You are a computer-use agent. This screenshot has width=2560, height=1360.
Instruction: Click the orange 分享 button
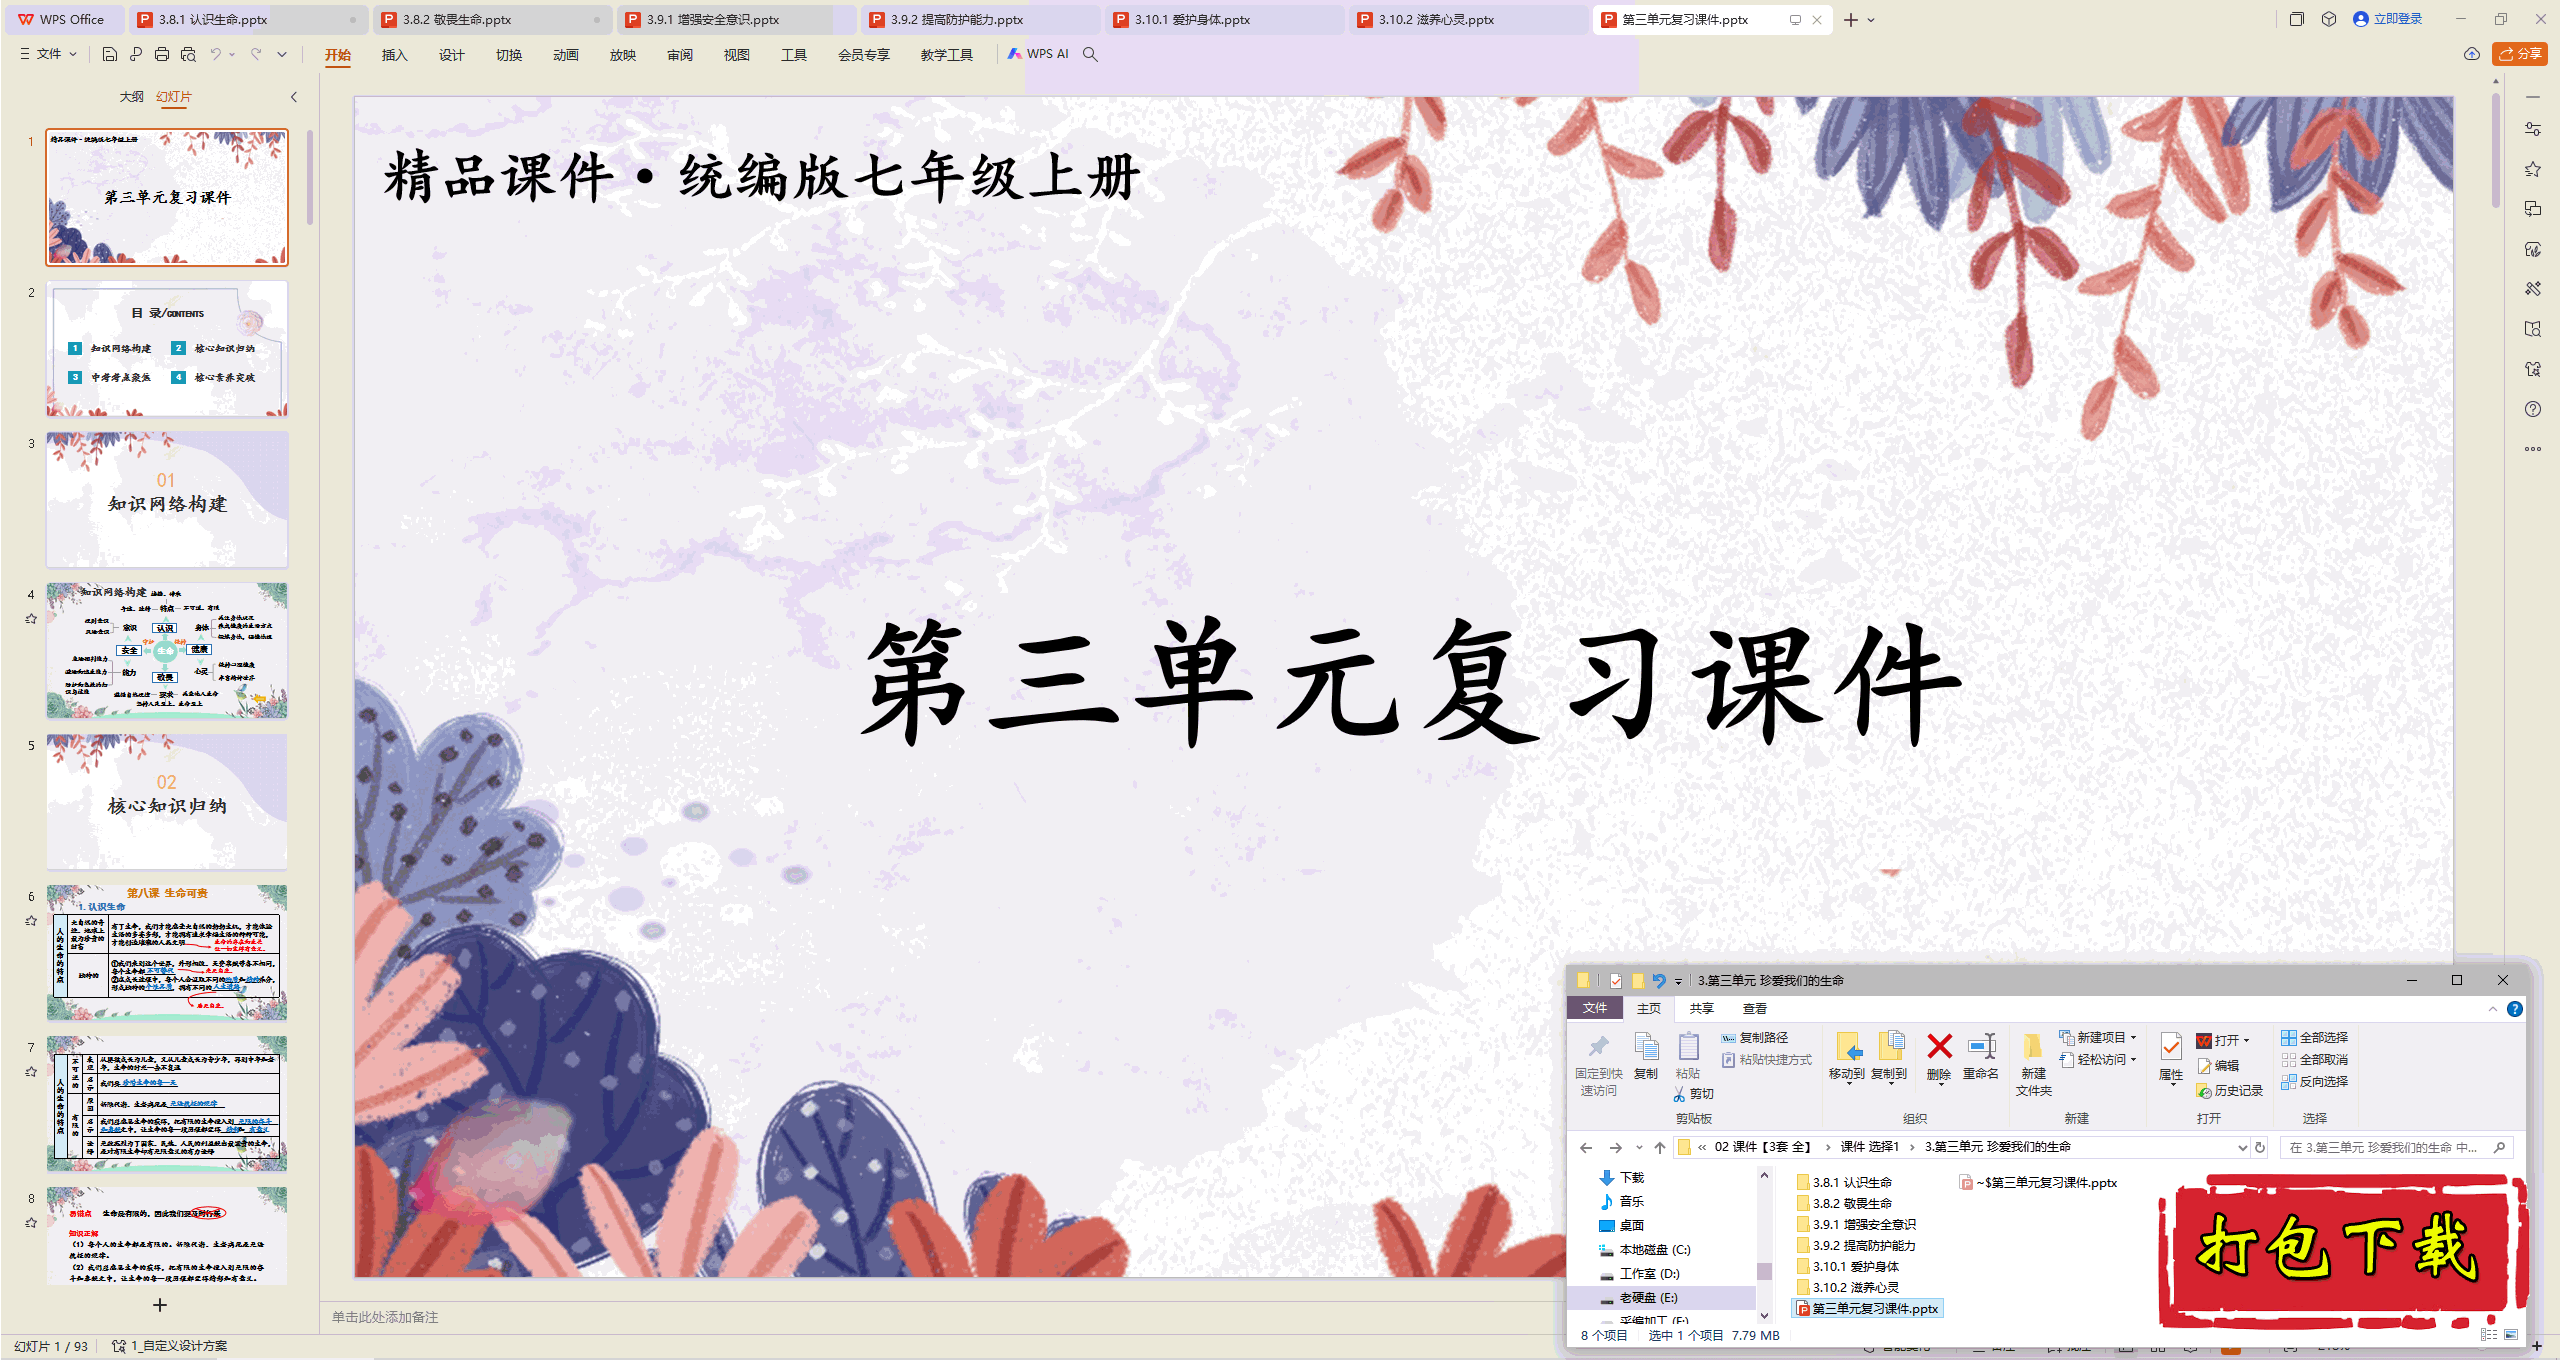click(x=2520, y=54)
